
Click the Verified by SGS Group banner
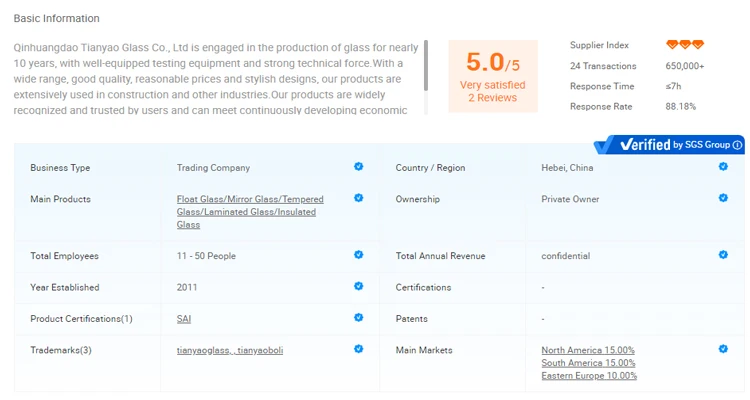pos(667,145)
